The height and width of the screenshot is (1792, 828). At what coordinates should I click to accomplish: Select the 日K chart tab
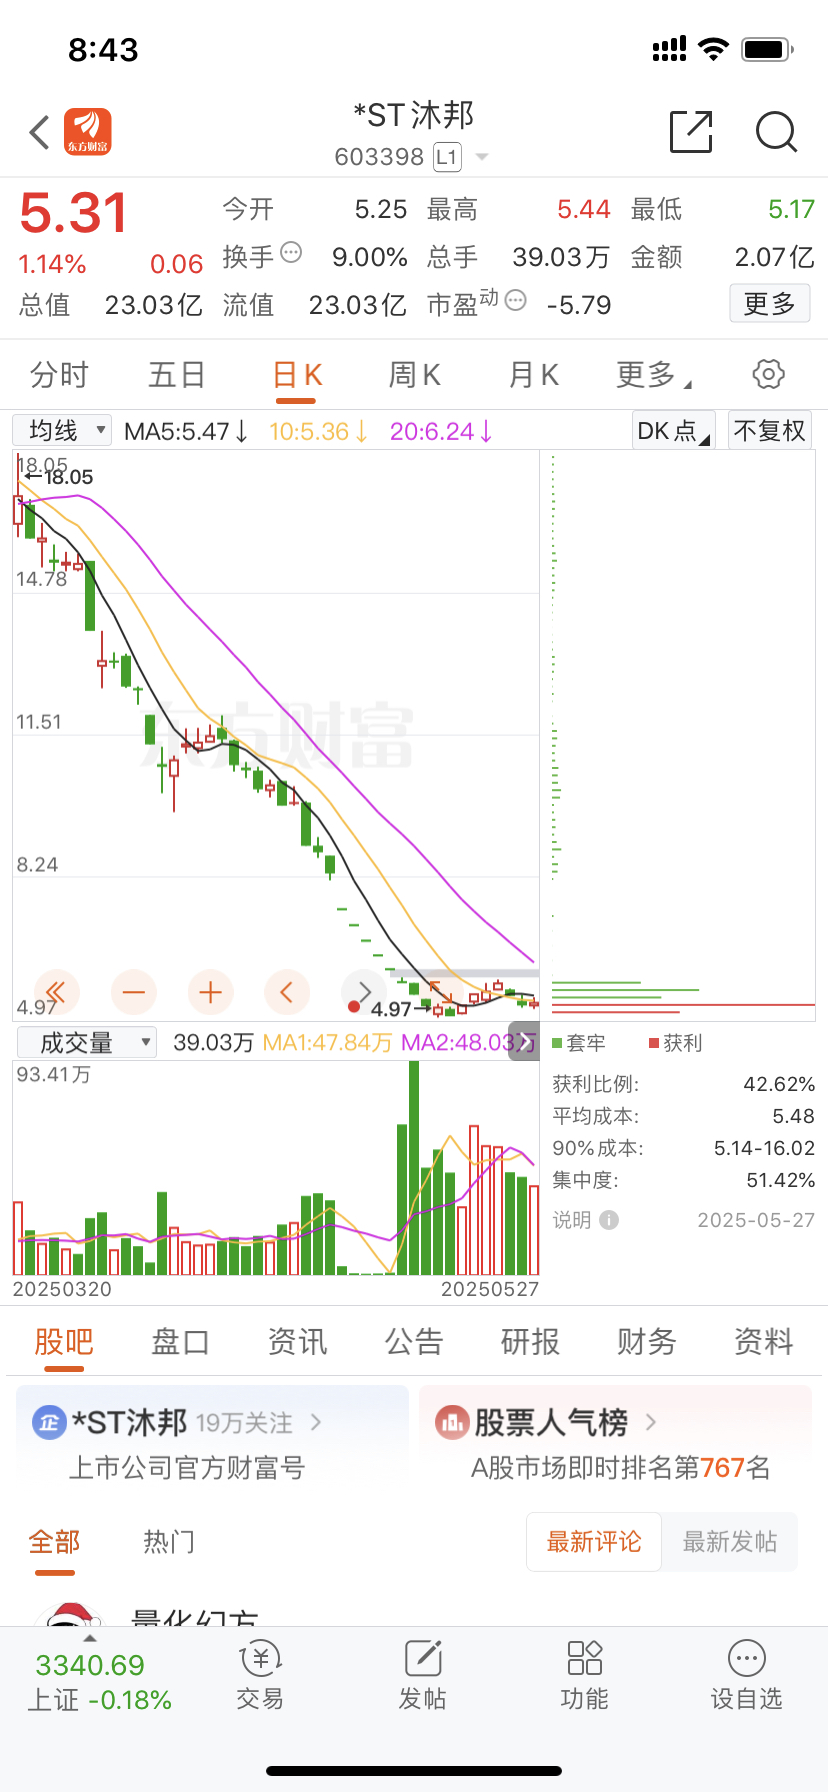click(297, 375)
